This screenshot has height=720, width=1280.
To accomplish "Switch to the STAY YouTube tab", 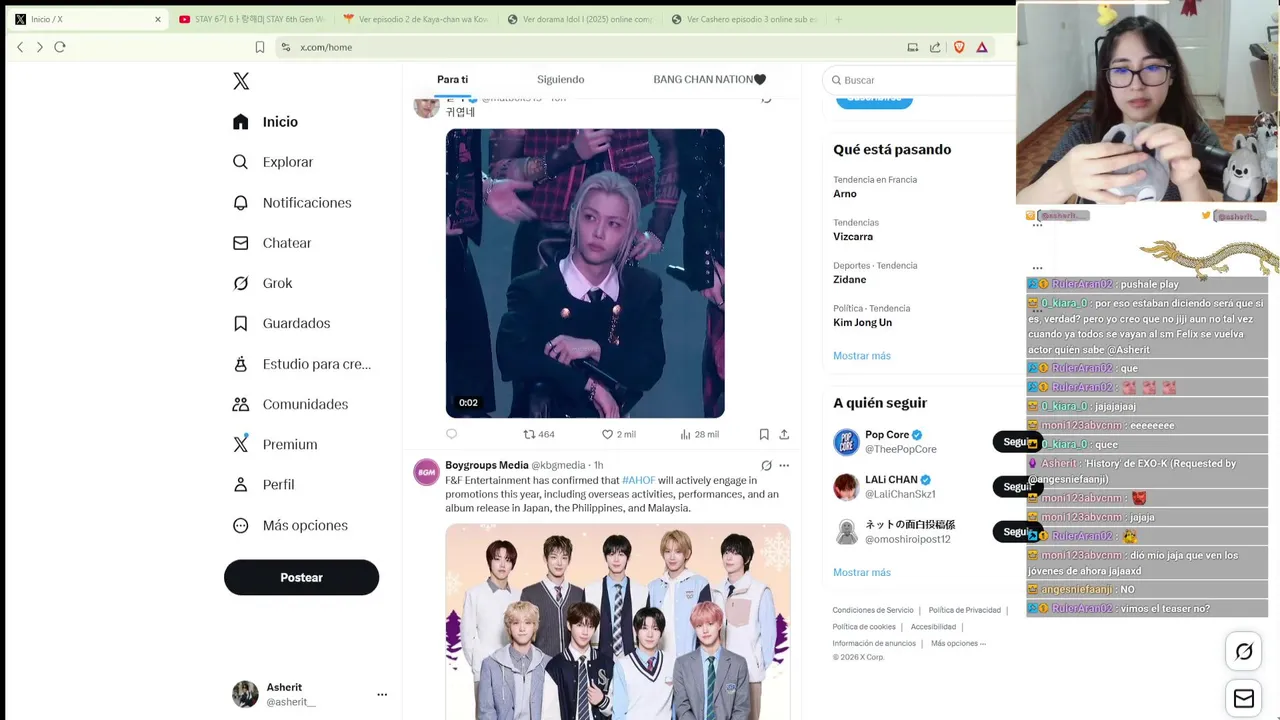I will 252,19.
